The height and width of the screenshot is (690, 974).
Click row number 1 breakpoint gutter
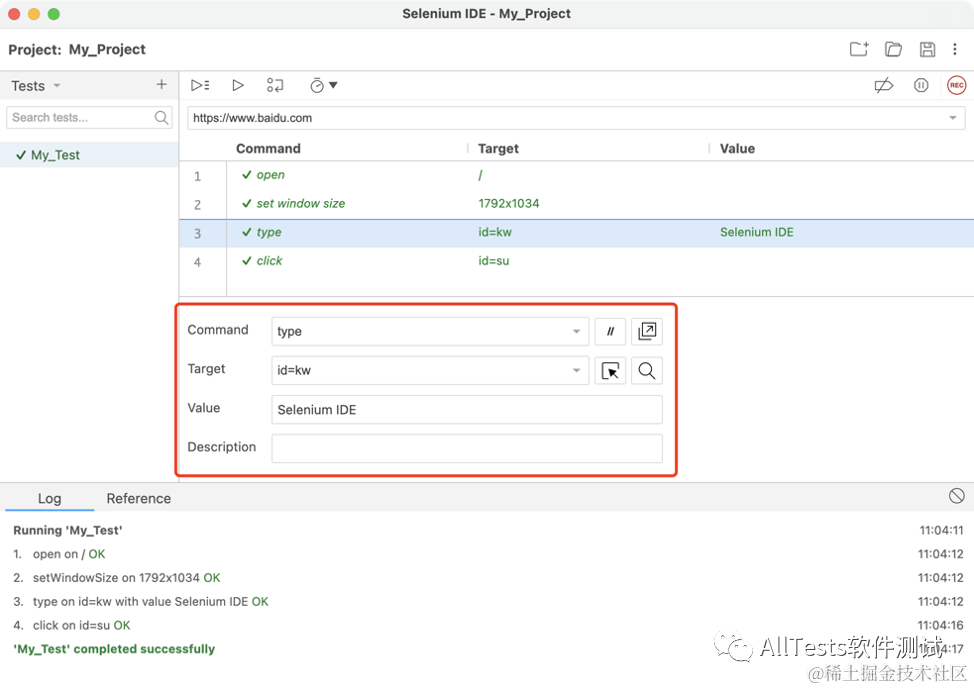(198, 176)
